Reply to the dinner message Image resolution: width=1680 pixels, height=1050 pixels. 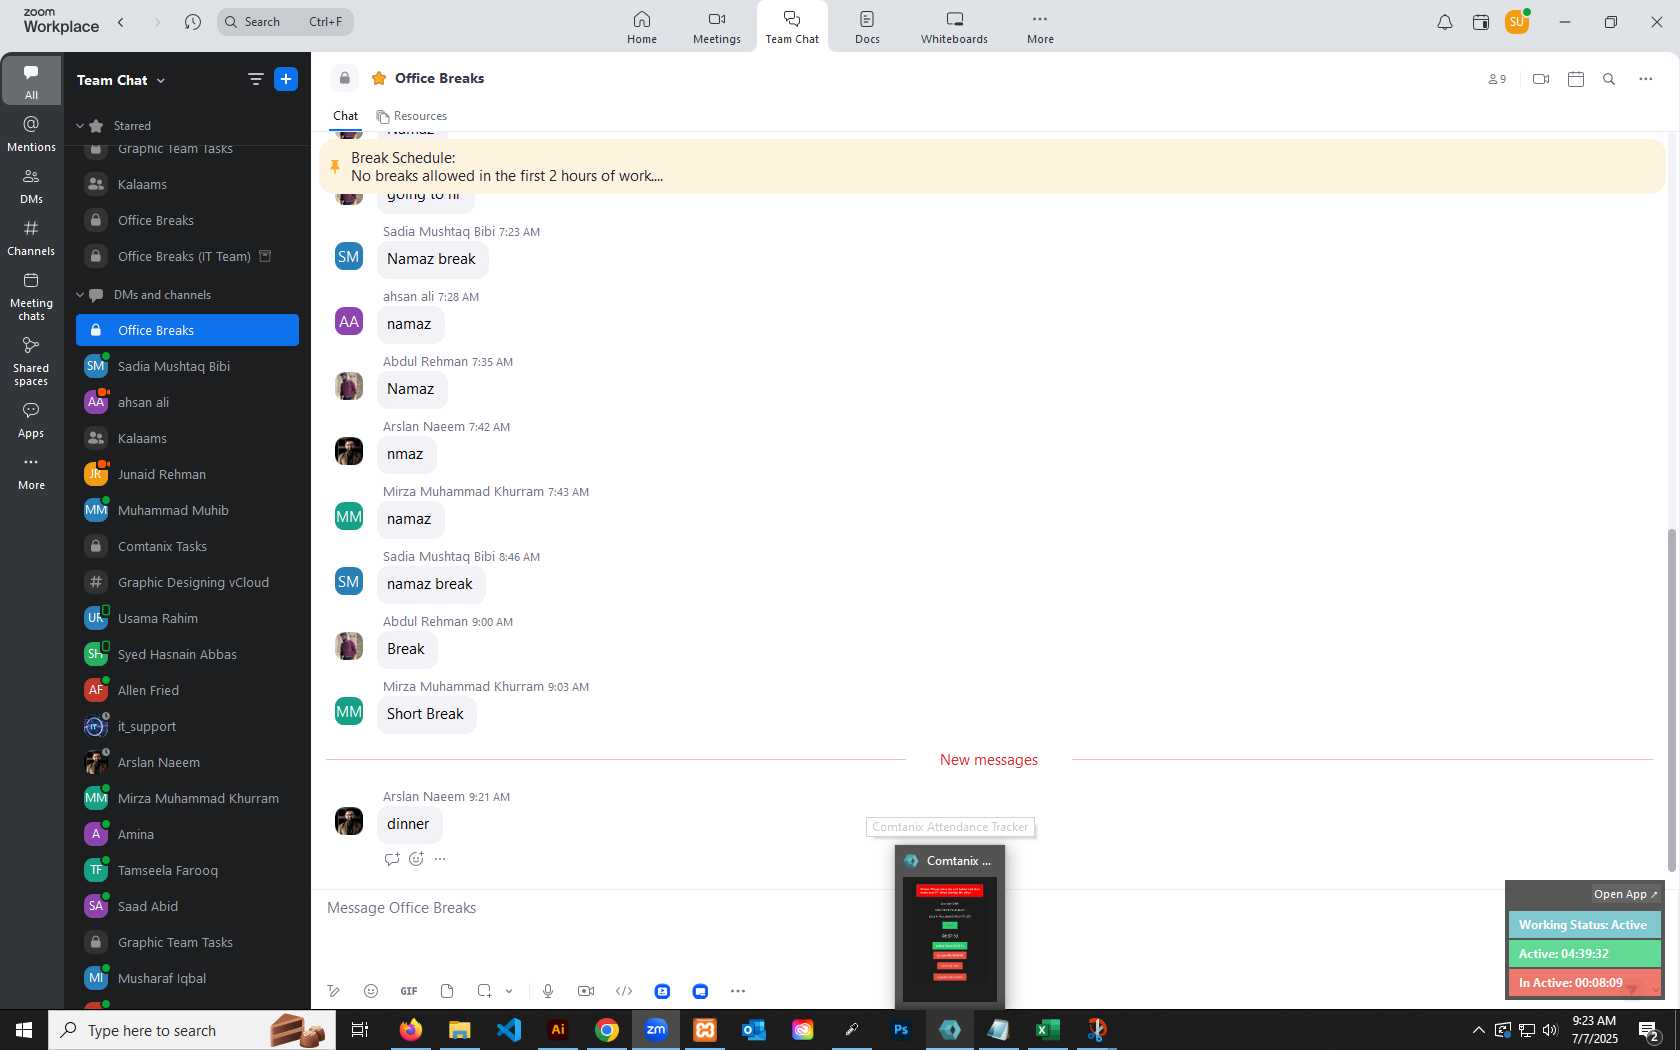click(x=392, y=859)
